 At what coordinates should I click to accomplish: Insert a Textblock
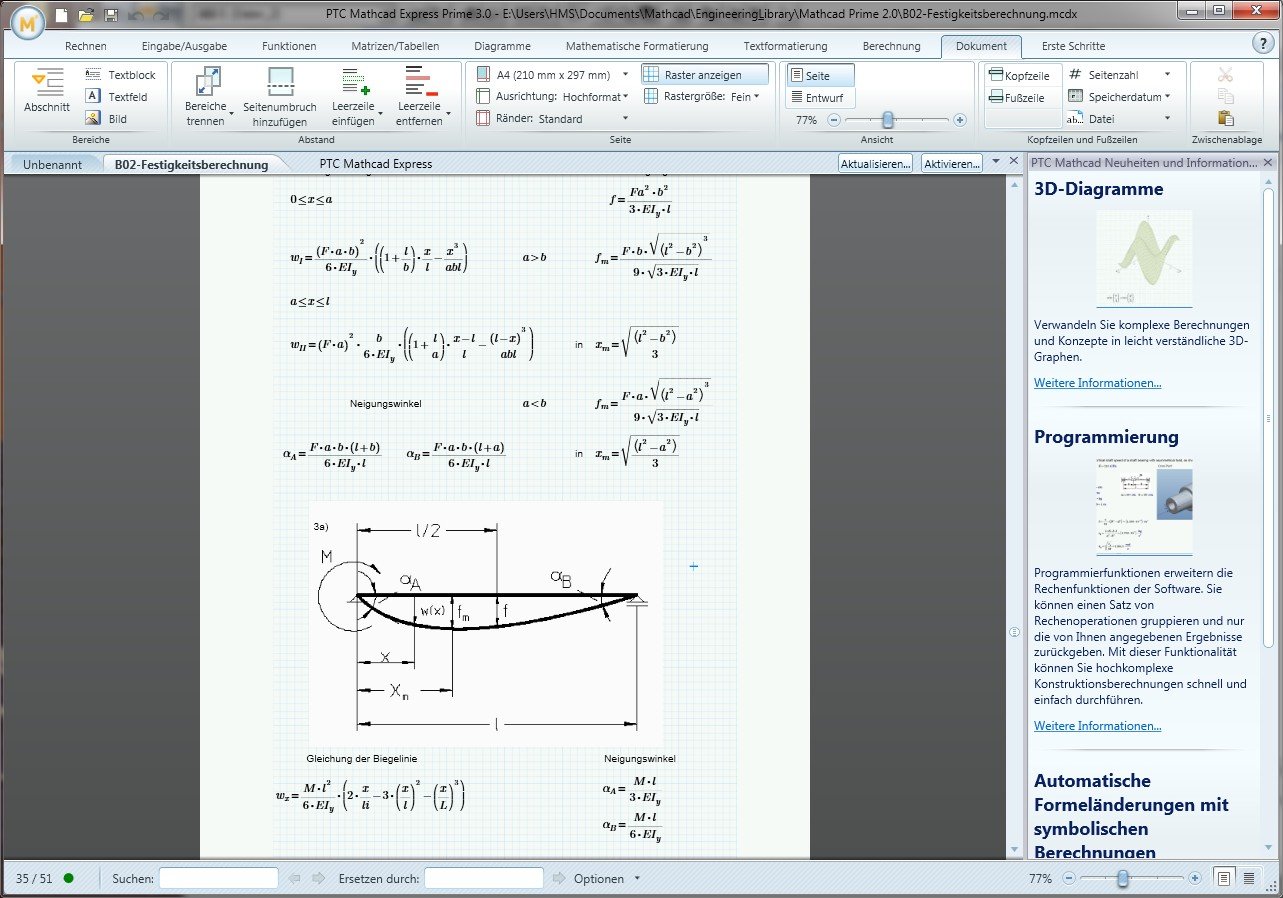tap(119, 75)
